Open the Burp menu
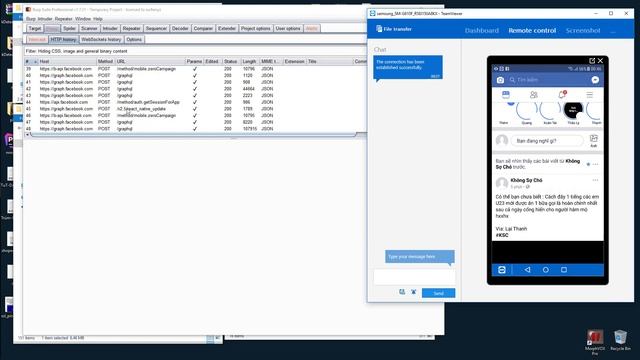 coord(31,19)
